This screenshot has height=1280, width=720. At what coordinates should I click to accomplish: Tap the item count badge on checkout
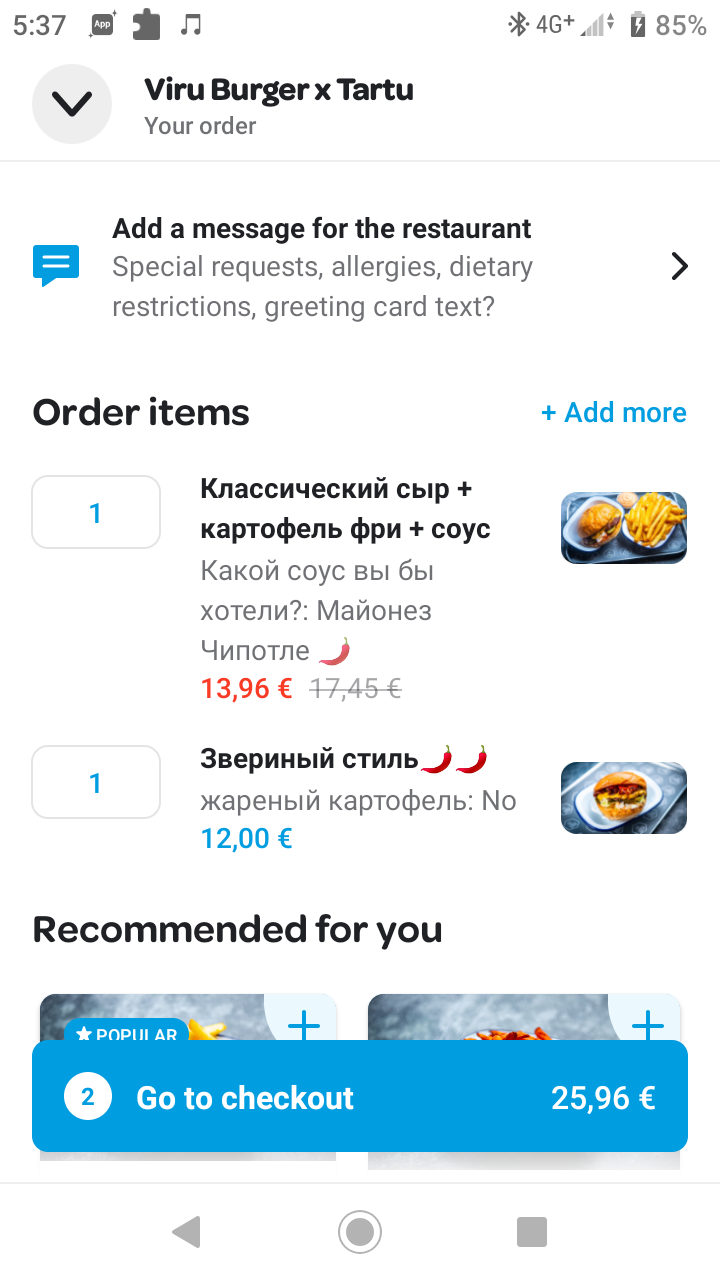88,1097
